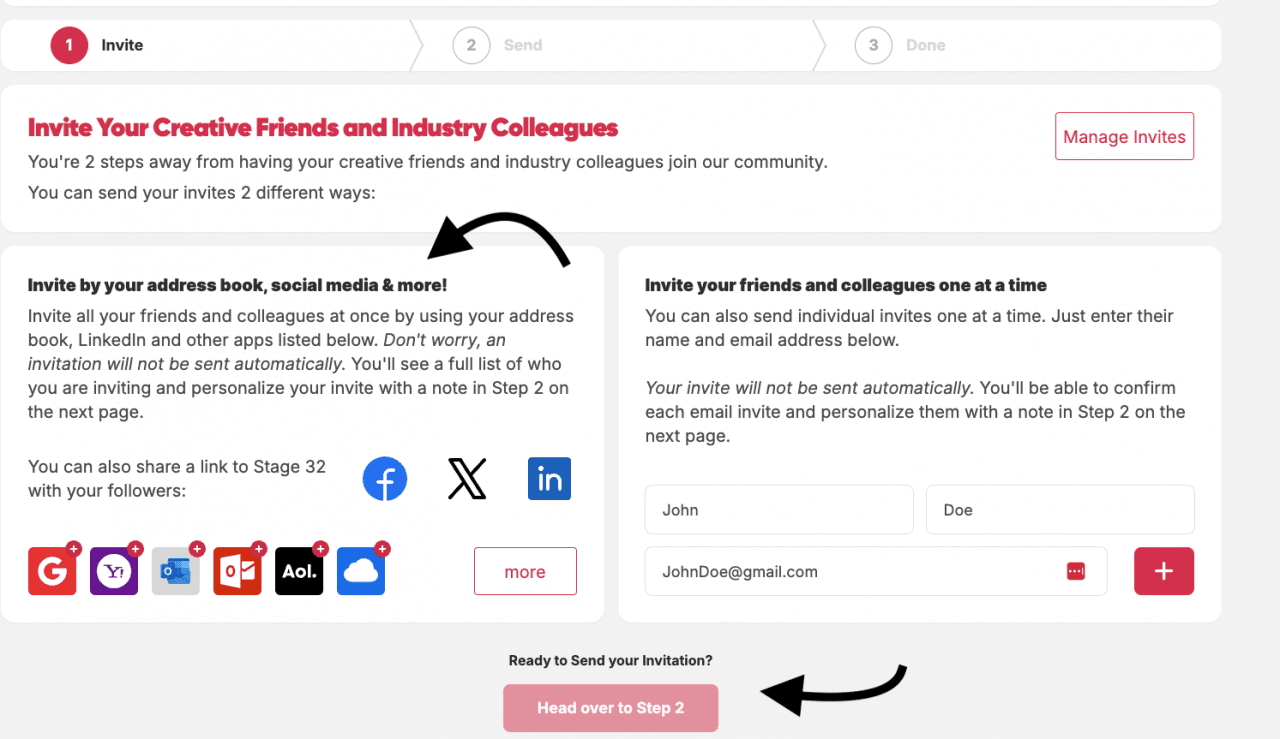Screen dimensions: 1280x739
Task: Import contacts from Yahoo Mail
Action: (114, 571)
